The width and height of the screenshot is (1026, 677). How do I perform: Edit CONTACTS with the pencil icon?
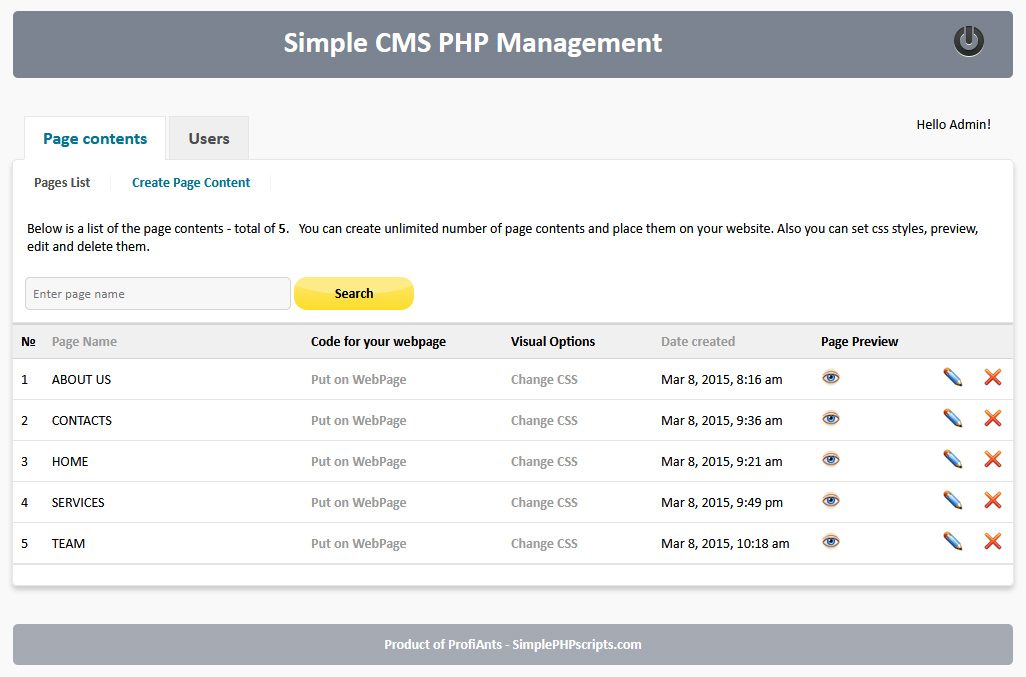click(x=953, y=419)
